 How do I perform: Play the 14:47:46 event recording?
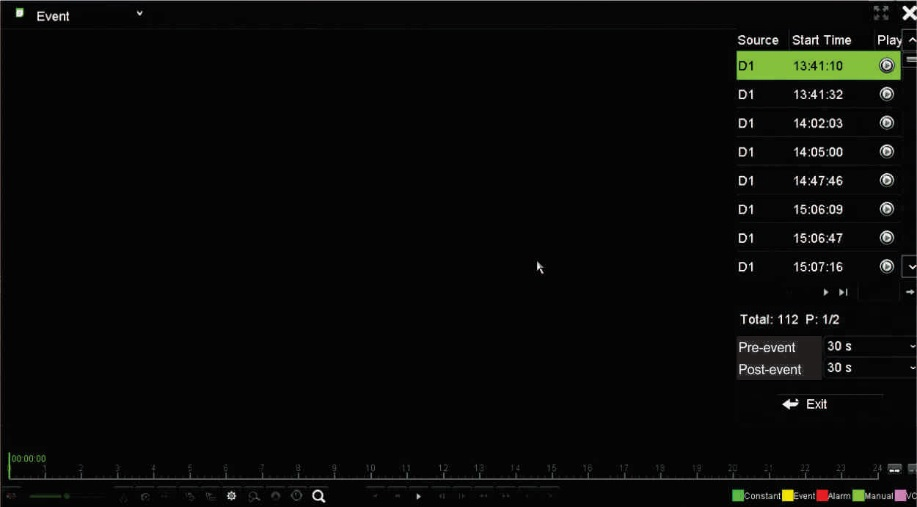(887, 180)
